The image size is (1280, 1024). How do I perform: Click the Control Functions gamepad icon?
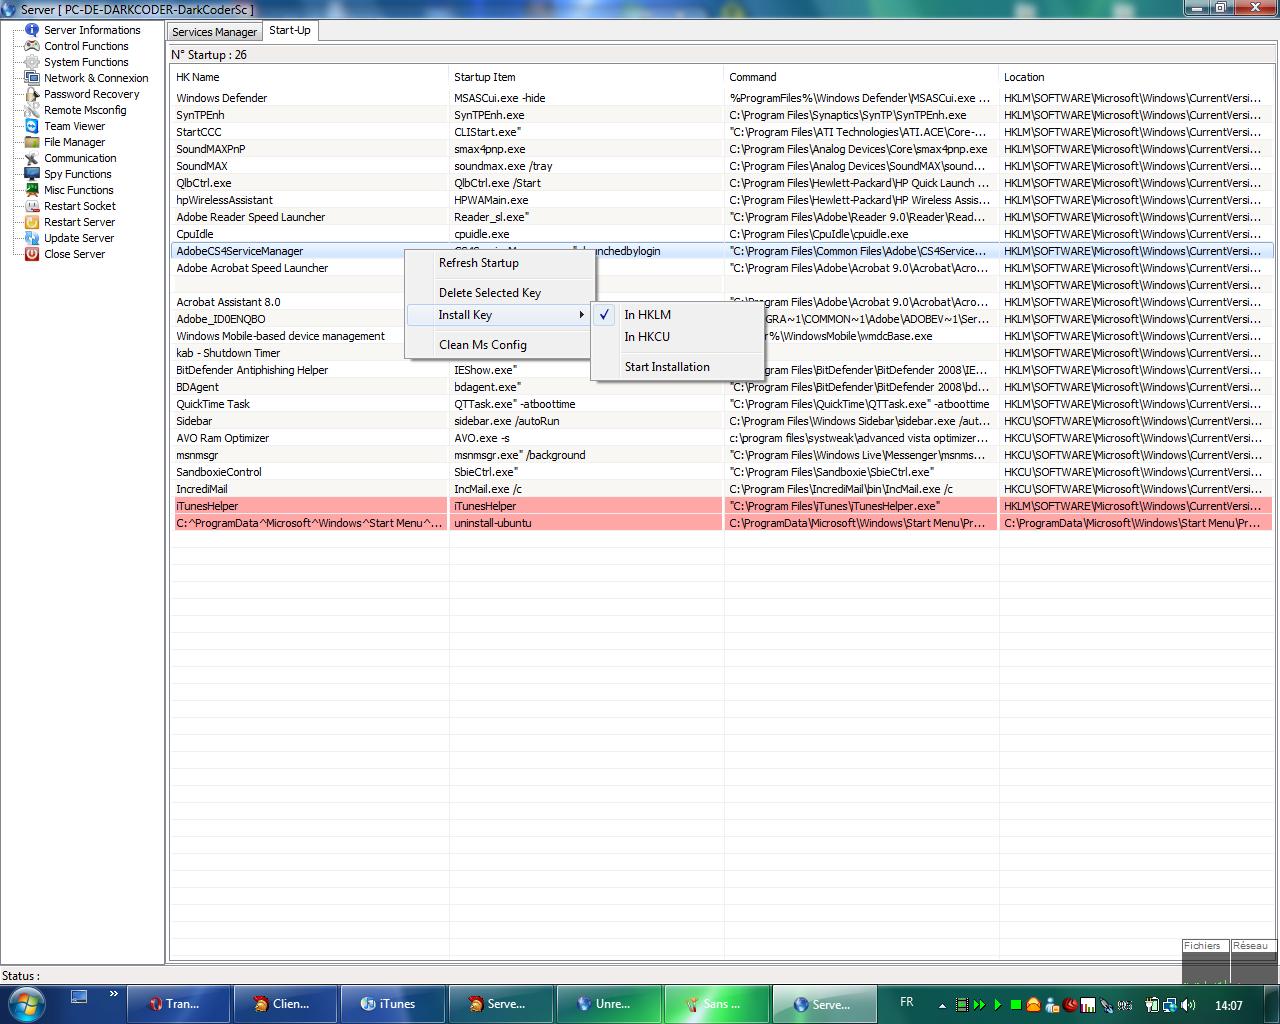32,46
